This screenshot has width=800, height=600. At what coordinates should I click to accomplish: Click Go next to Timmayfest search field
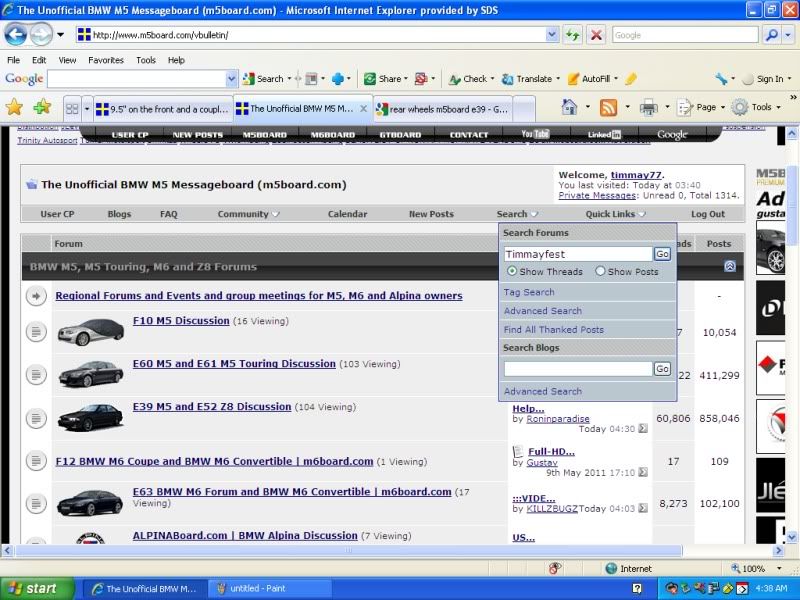(x=662, y=254)
